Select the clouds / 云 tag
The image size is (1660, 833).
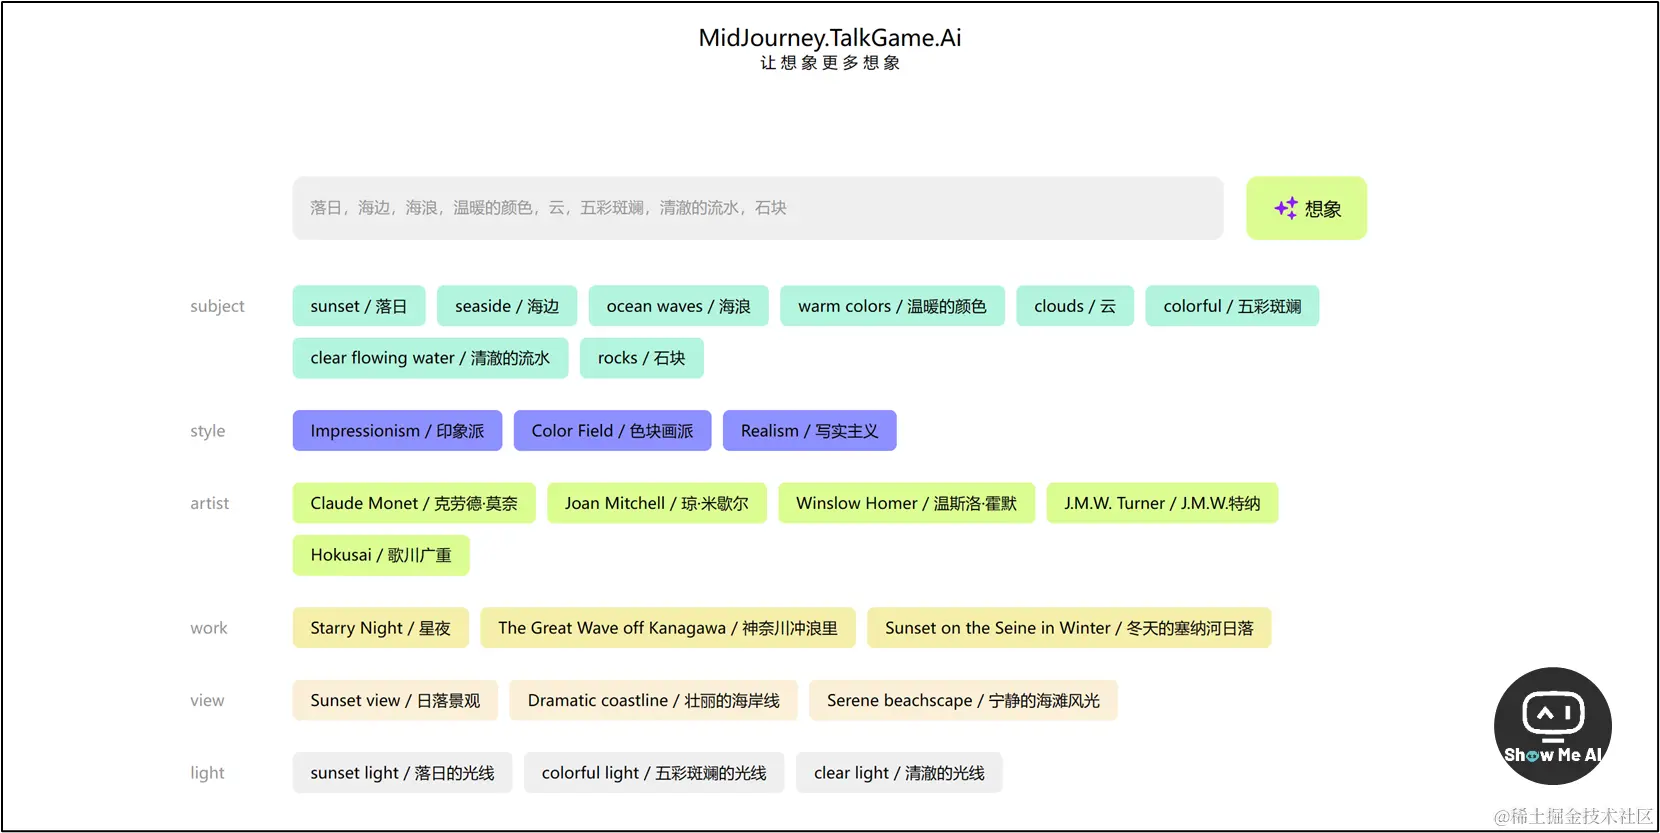tap(1075, 306)
